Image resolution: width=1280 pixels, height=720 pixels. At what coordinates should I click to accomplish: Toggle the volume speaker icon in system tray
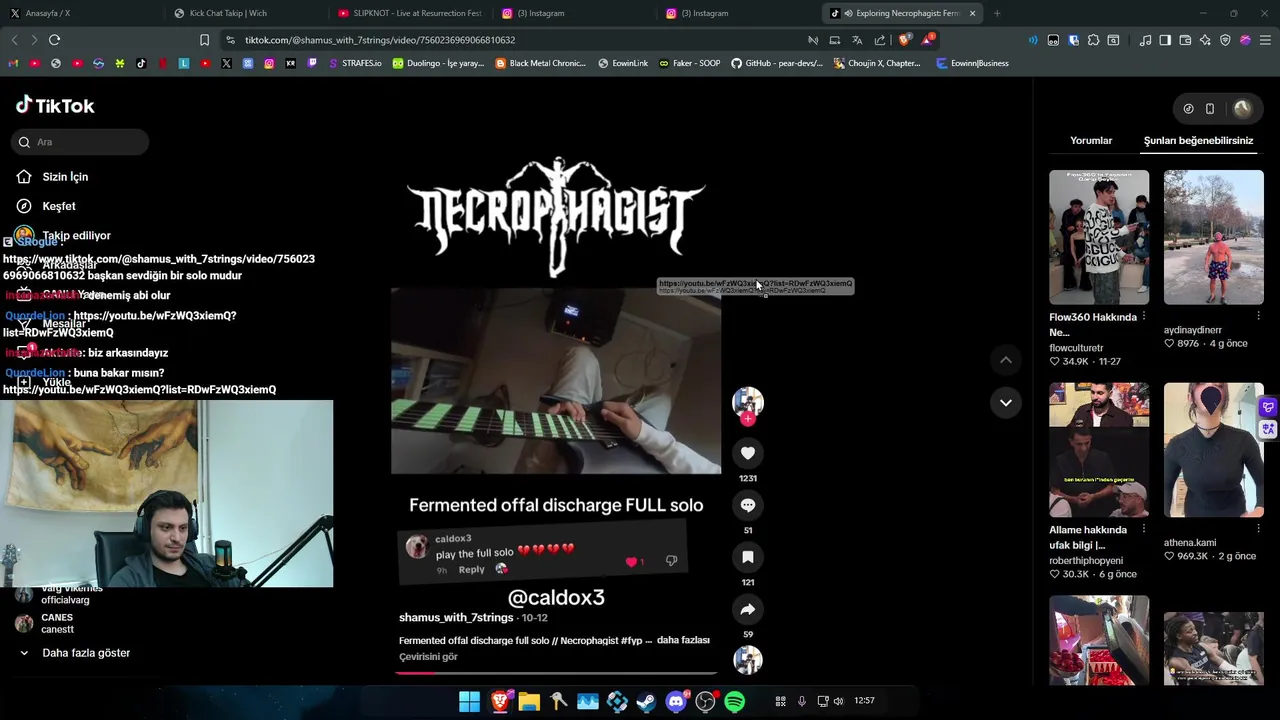[839, 701]
